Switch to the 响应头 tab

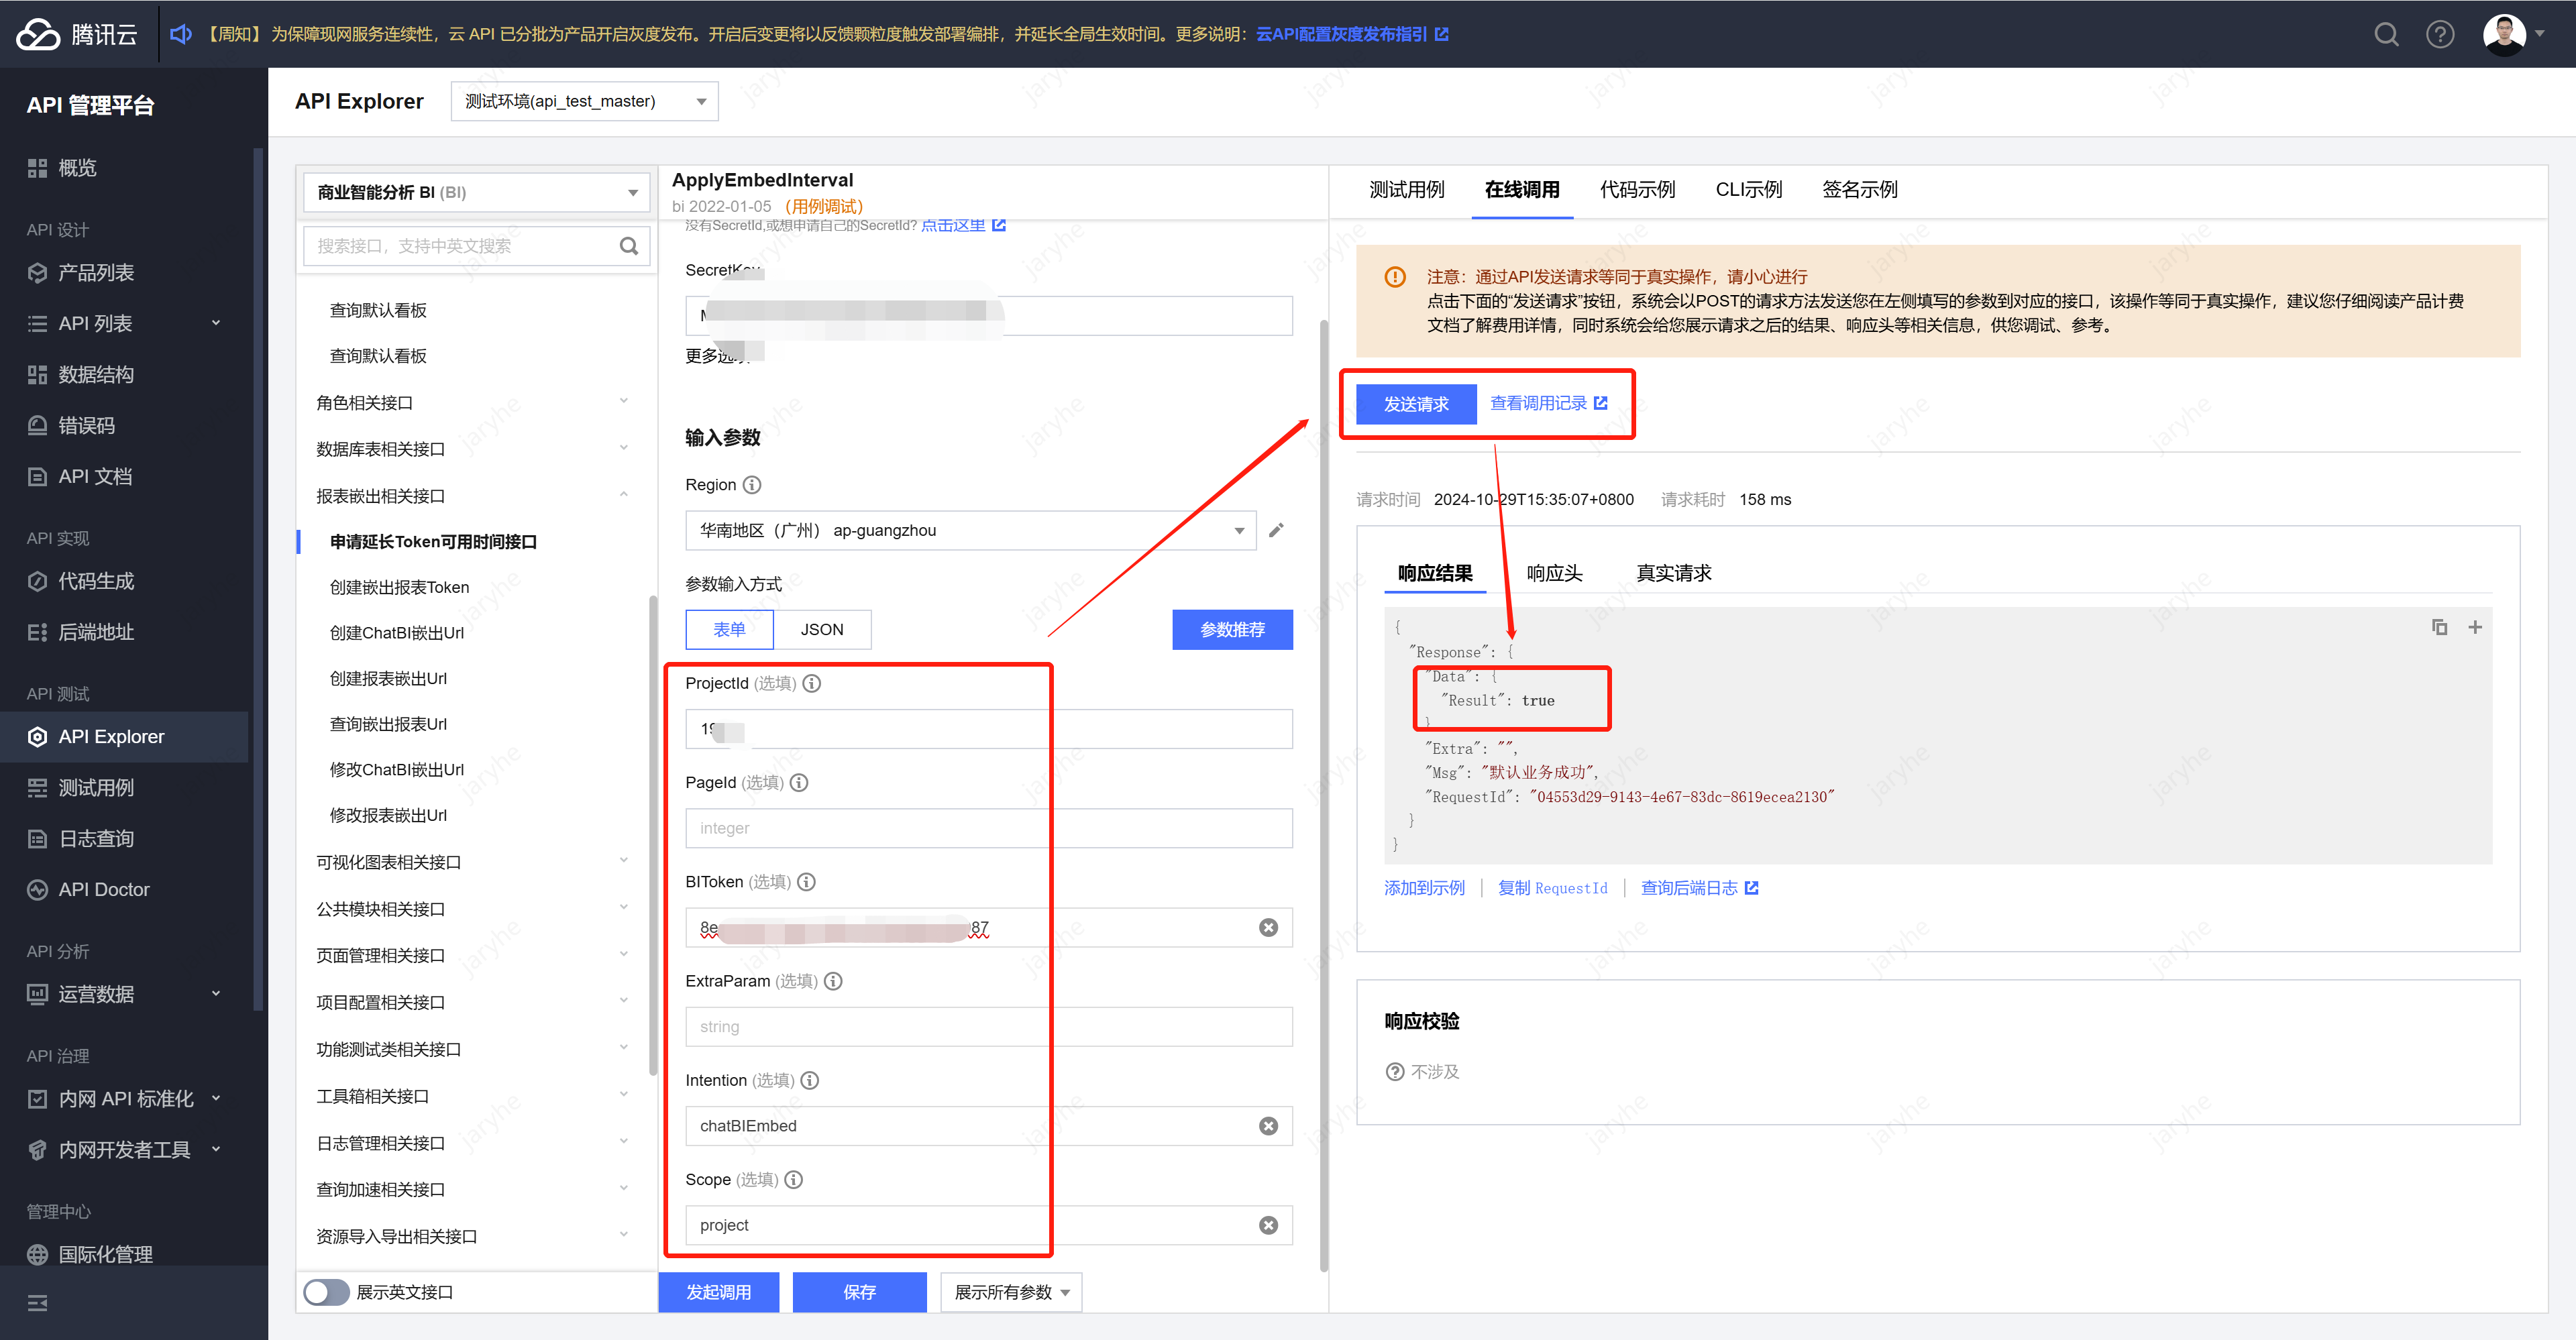coord(1554,573)
